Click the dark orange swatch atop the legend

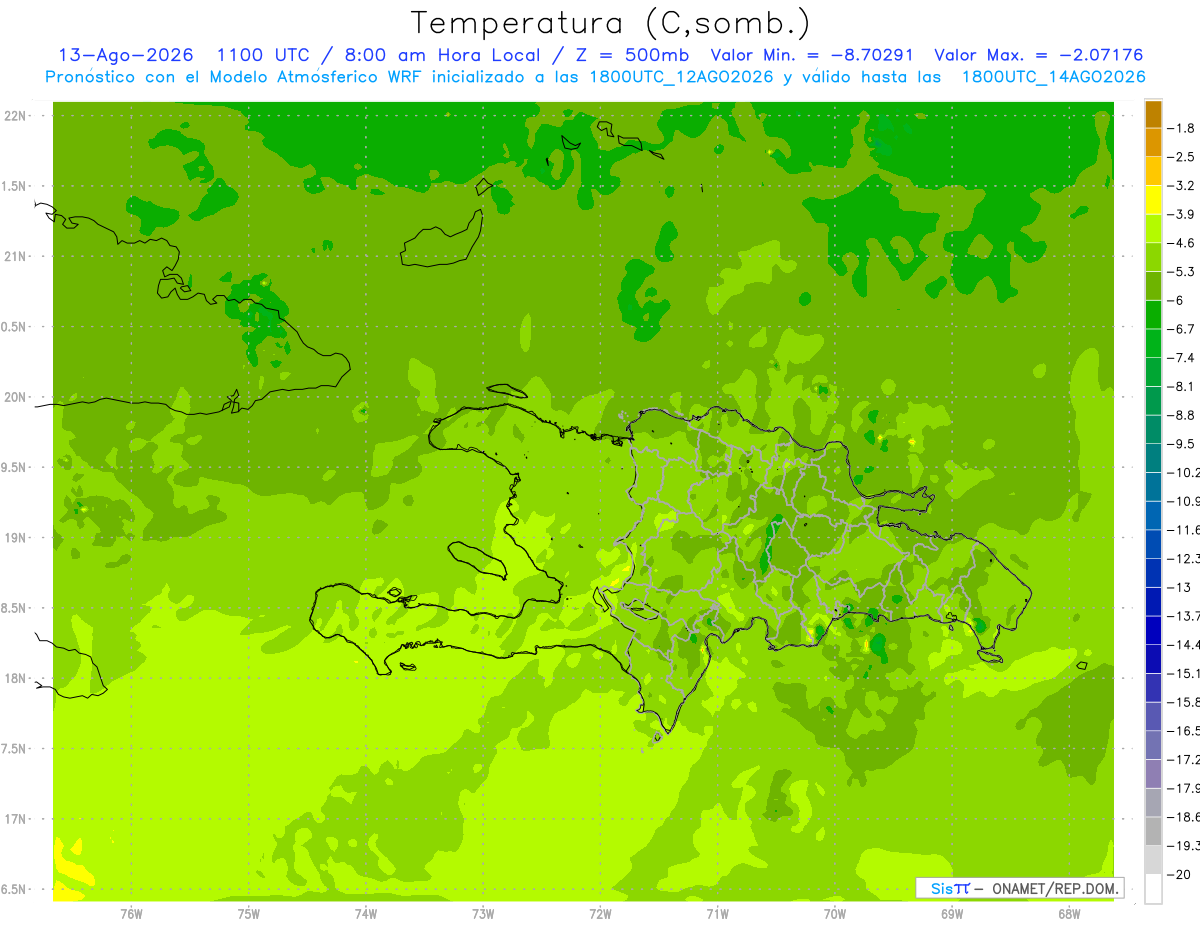[x=1153, y=114]
